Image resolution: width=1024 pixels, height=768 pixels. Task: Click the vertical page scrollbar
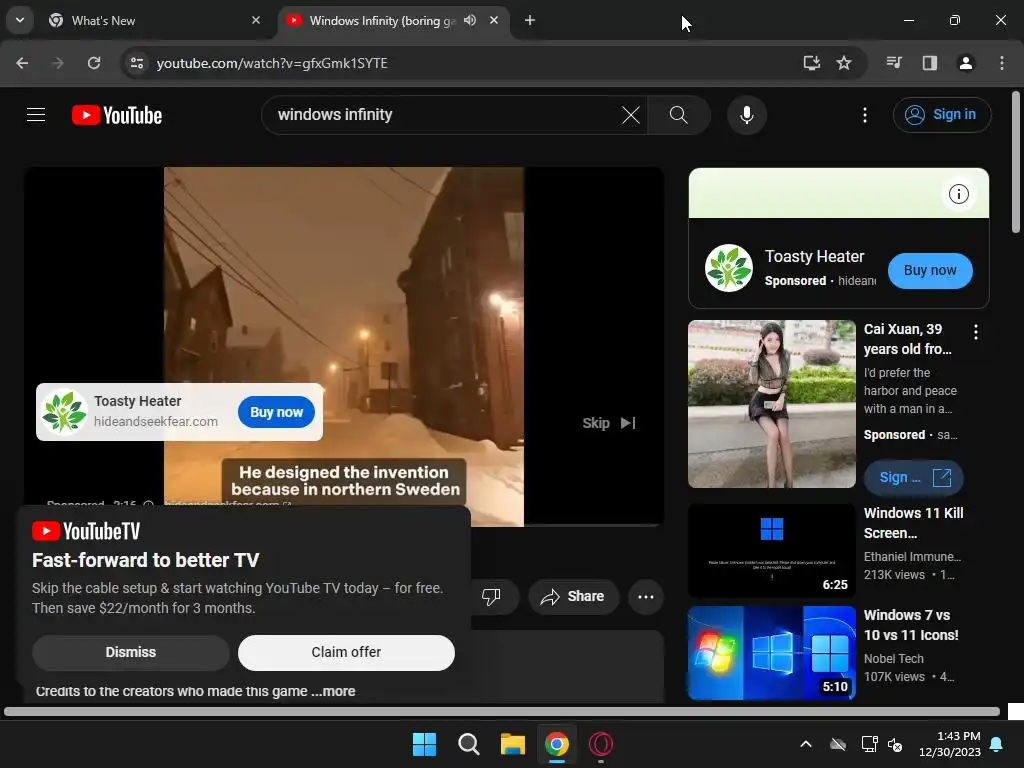click(1016, 162)
